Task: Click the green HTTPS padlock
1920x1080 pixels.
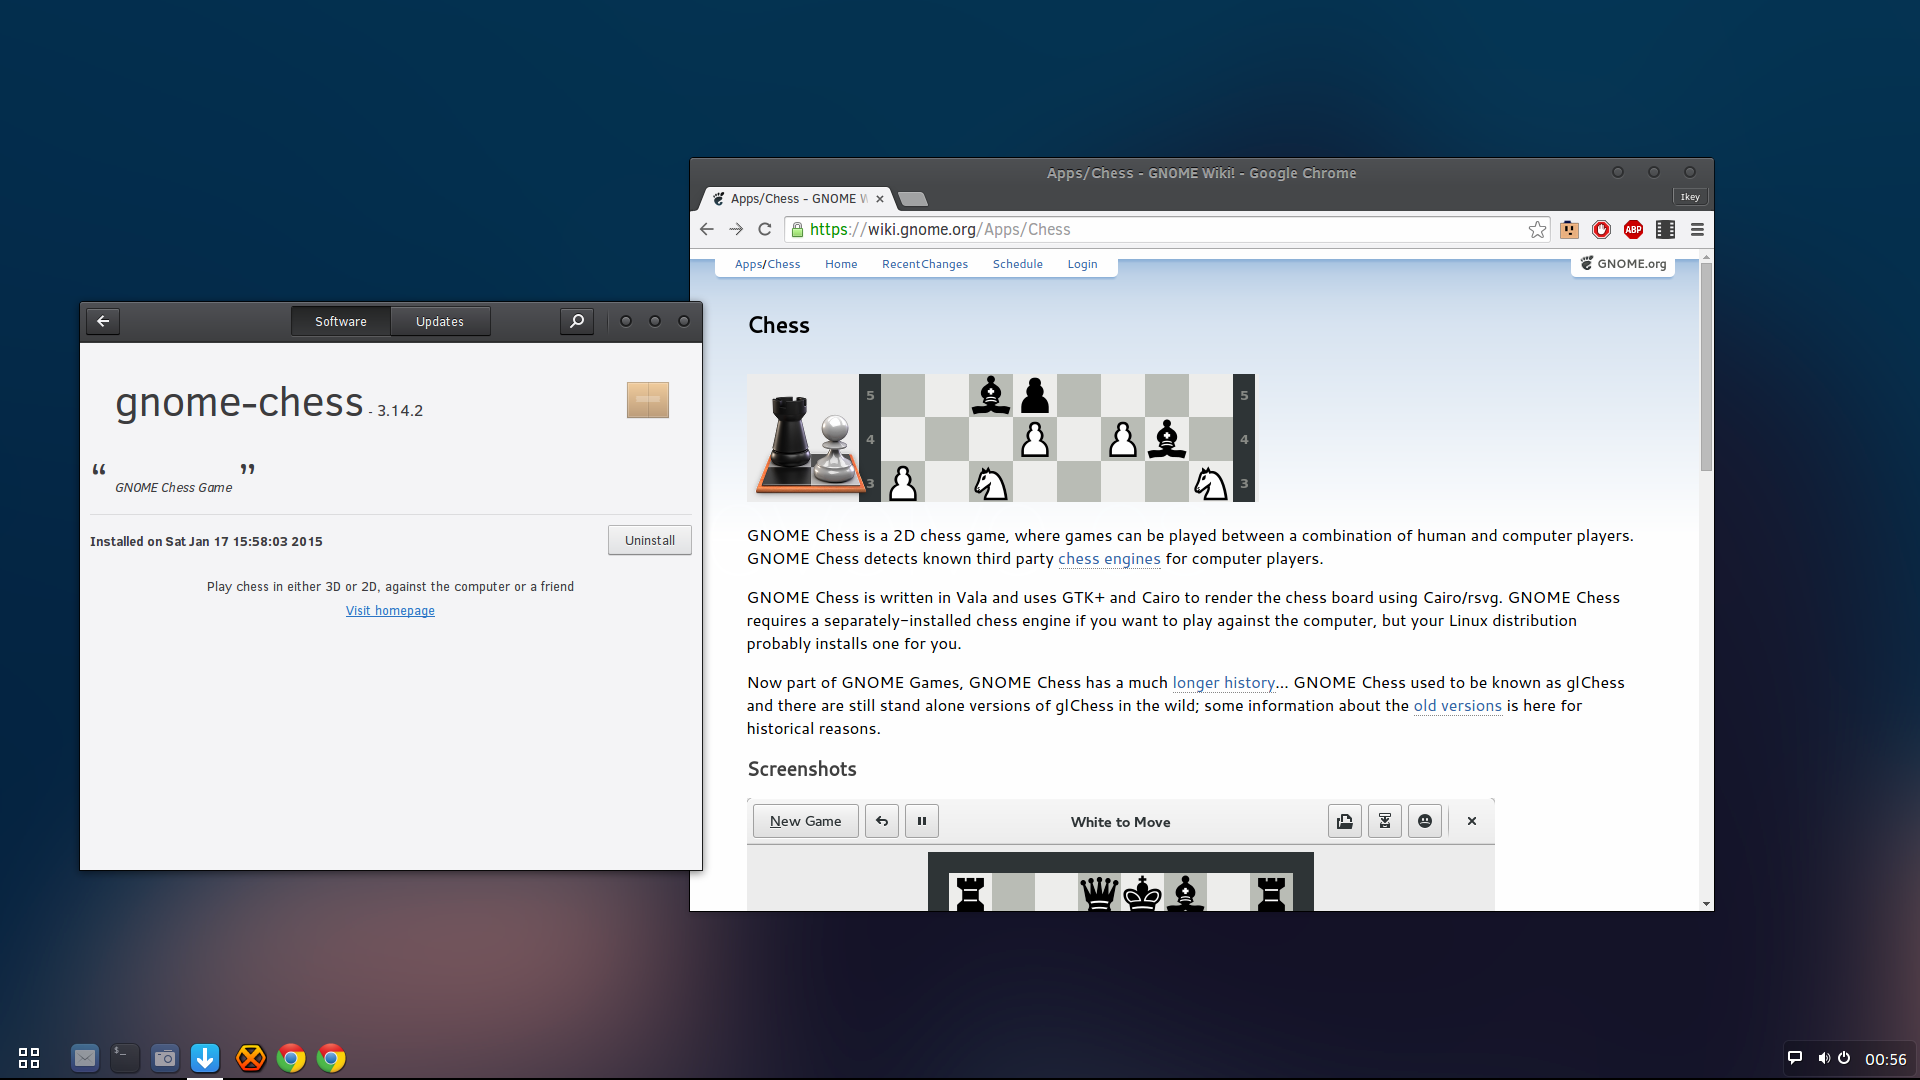Action: pos(797,230)
